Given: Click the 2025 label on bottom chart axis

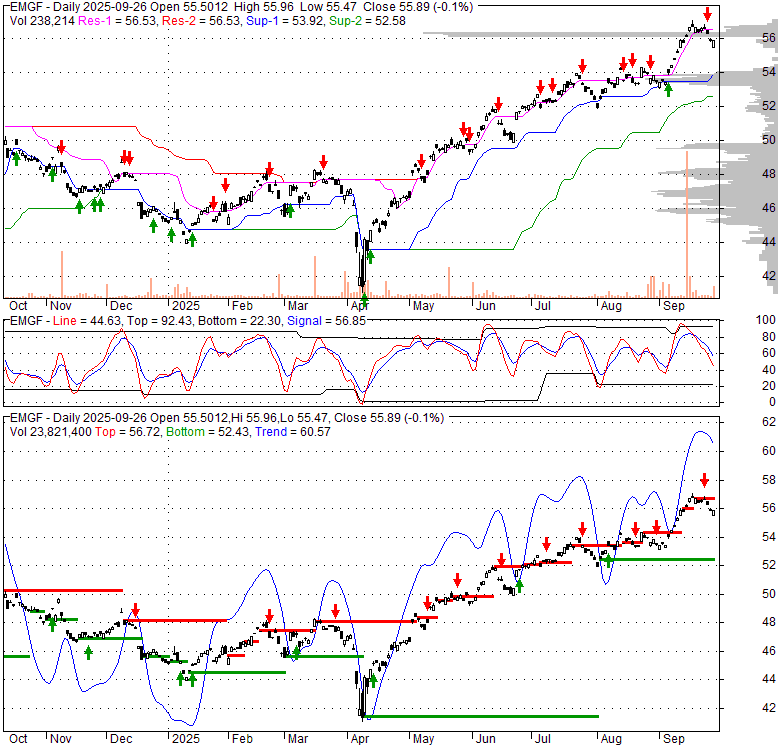Looking at the screenshot, I should coord(186,739).
